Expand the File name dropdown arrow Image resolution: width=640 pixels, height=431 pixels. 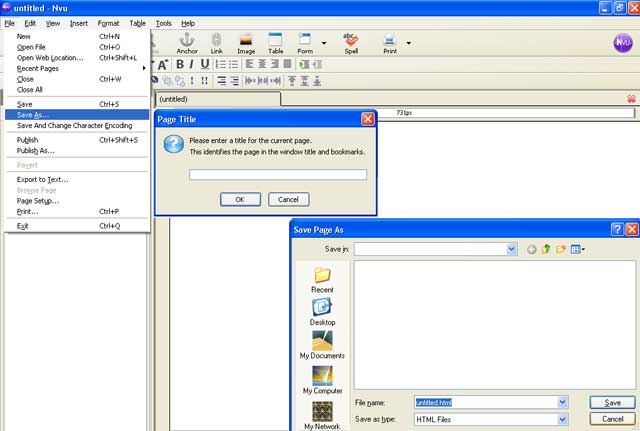[x=562, y=402]
